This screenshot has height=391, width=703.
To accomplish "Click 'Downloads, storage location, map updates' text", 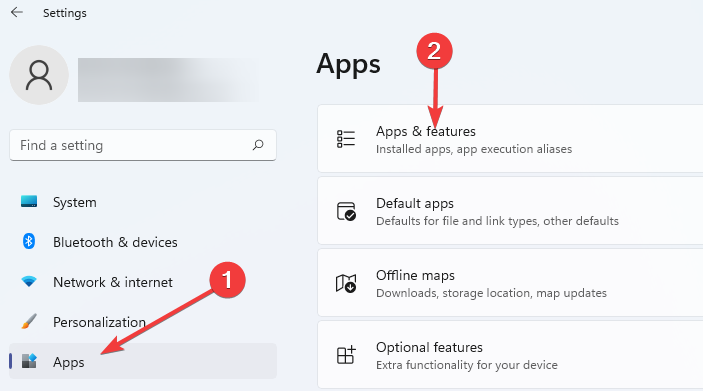I will (491, 293).
